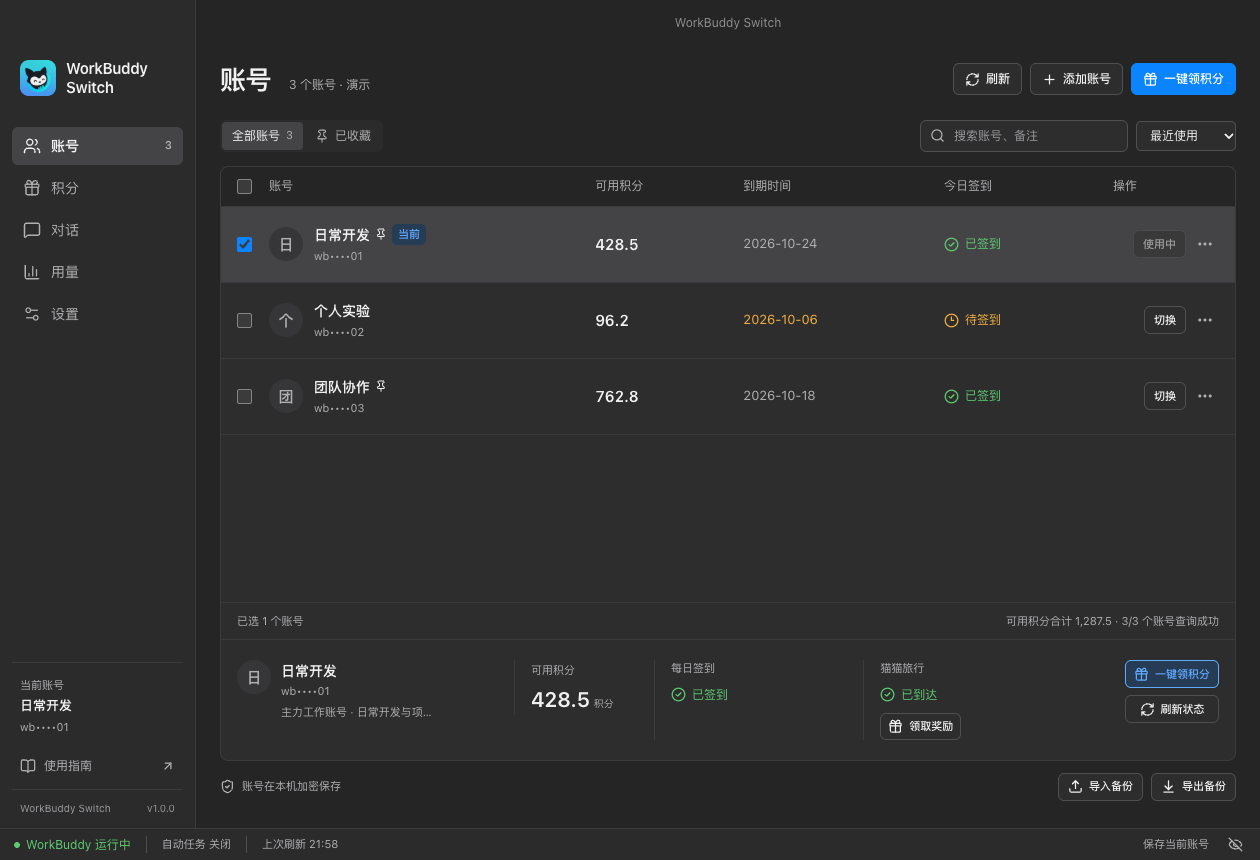
Task: Click the 428.5 points value in table row
Action: 617,244
